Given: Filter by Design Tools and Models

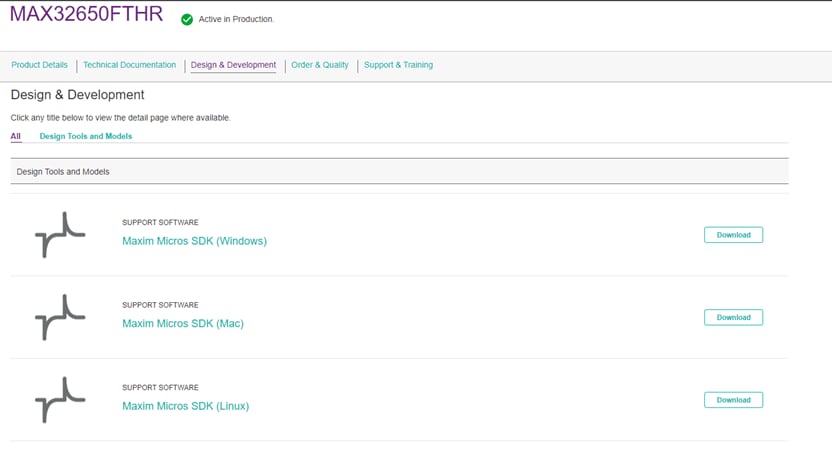Looking at the screenshot, I should click(x=86, y=136).
